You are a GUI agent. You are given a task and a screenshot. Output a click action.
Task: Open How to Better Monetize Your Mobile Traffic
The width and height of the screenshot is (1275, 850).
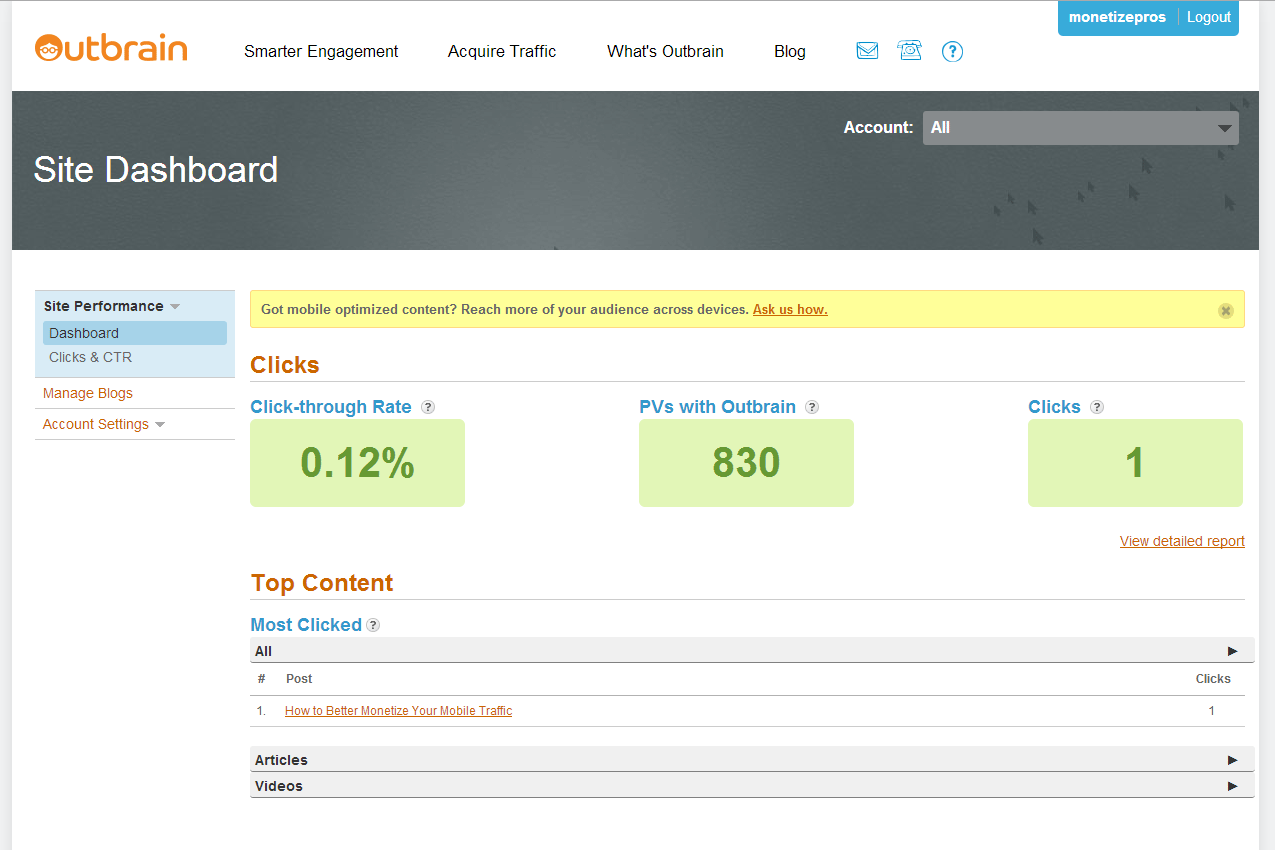click(398, 711)
